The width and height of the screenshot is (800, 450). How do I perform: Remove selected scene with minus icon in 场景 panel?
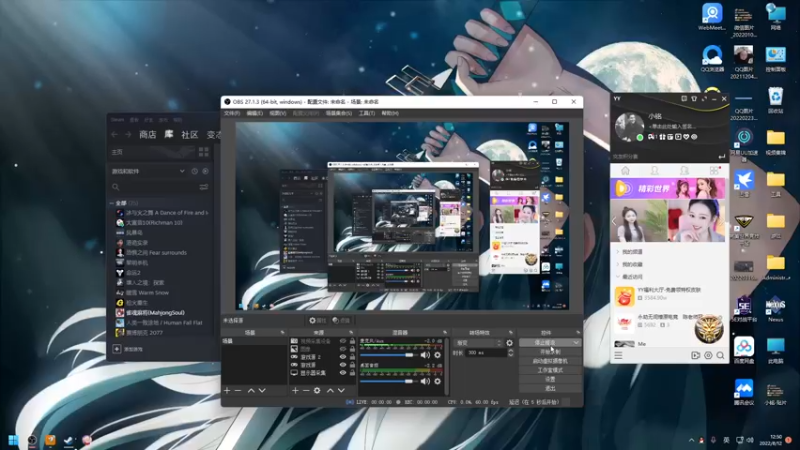pyautogui.click(x=238, y=390)
